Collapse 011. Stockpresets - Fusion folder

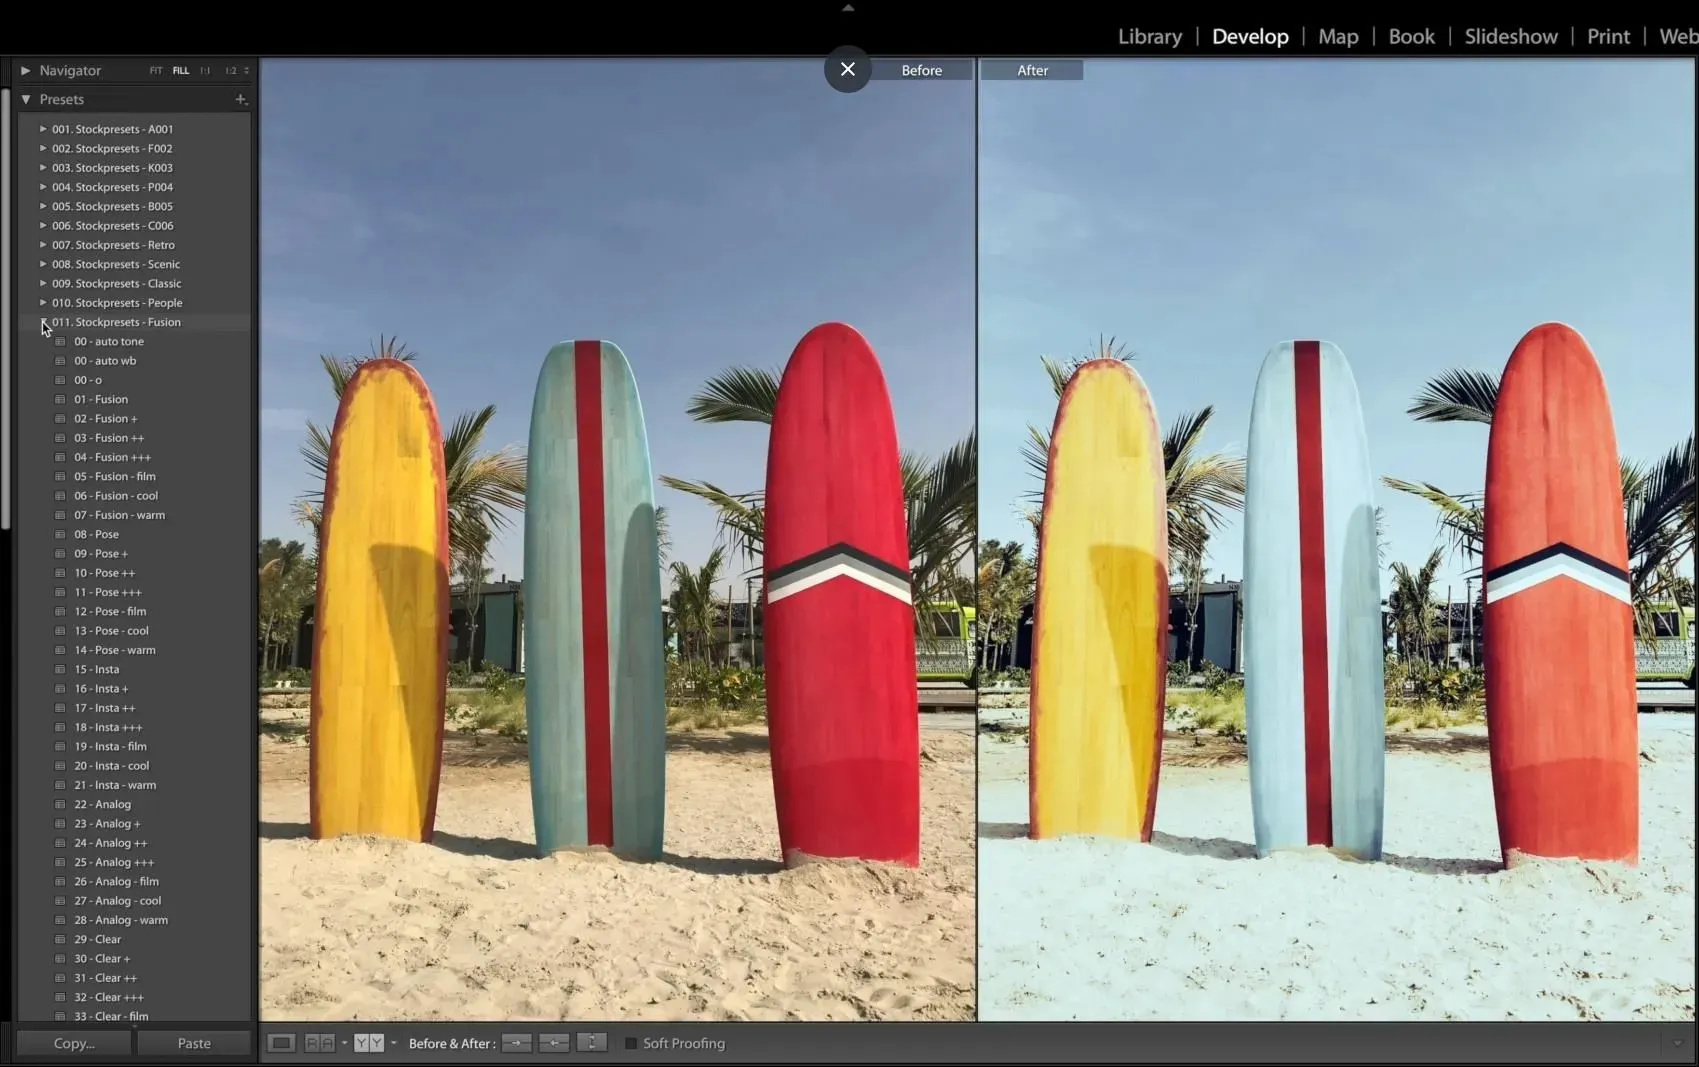pos(43,322)
